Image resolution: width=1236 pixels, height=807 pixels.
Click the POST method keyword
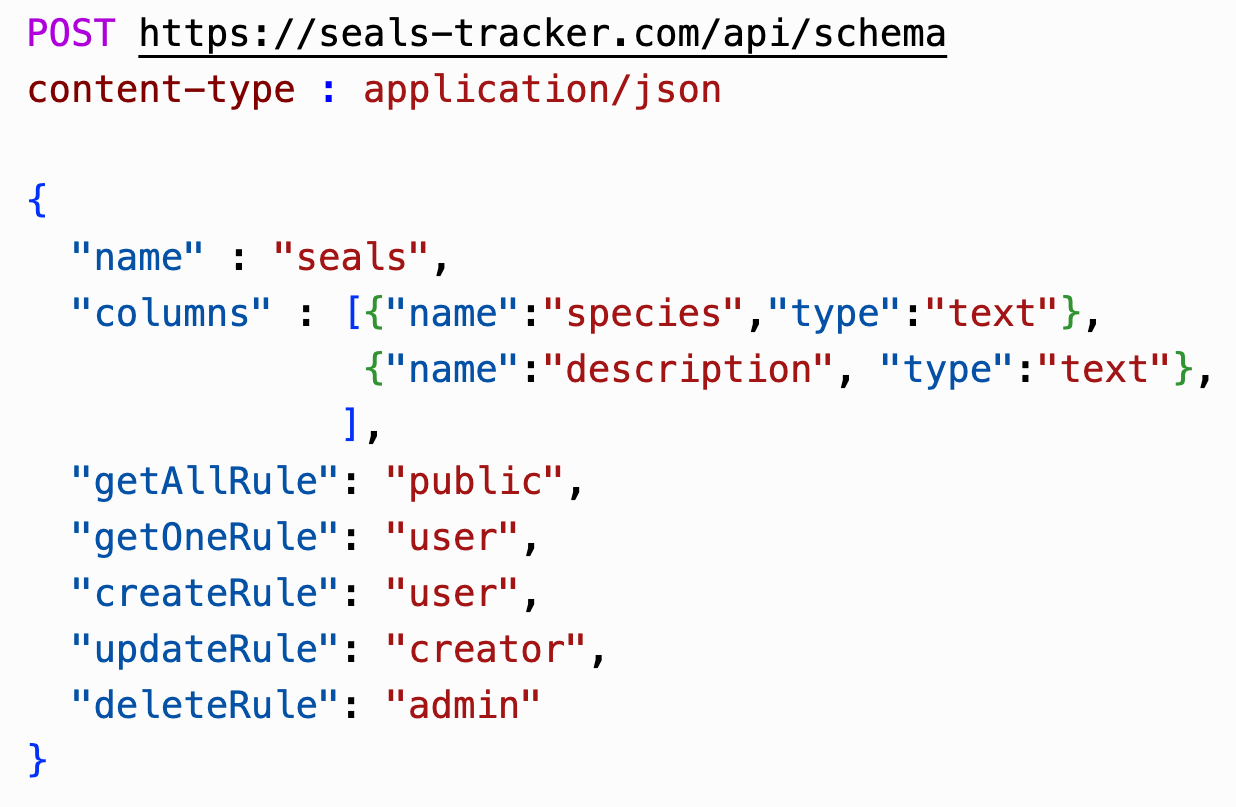point(71,35)
